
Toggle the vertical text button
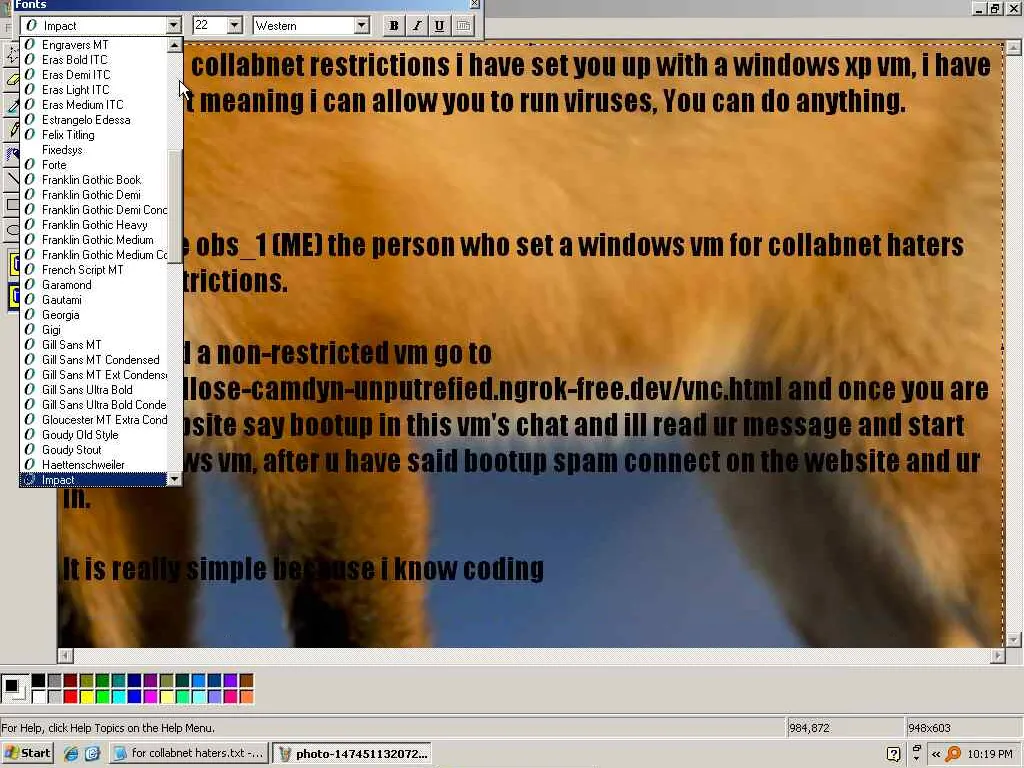(463, 25)
